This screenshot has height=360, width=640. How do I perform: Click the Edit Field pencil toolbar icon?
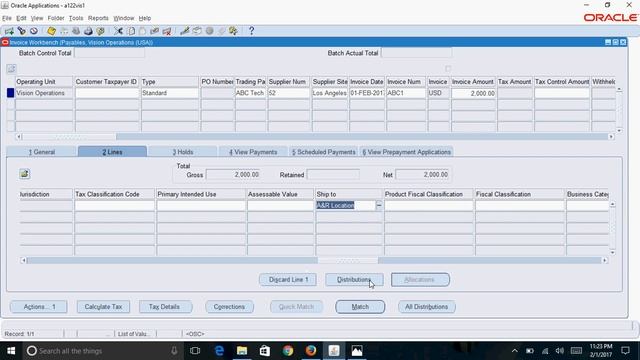click(x=184, y=31)
